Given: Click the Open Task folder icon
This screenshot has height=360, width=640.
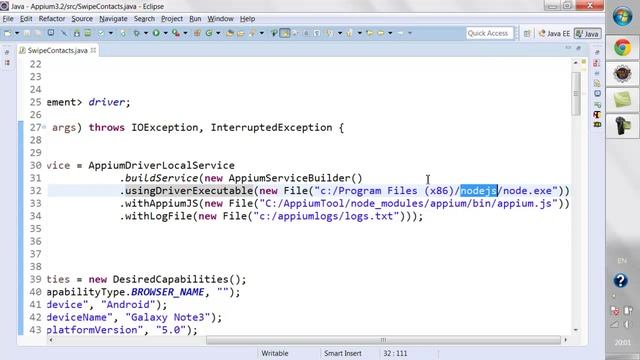Looking at the screenshot, I should coord(240,33).
